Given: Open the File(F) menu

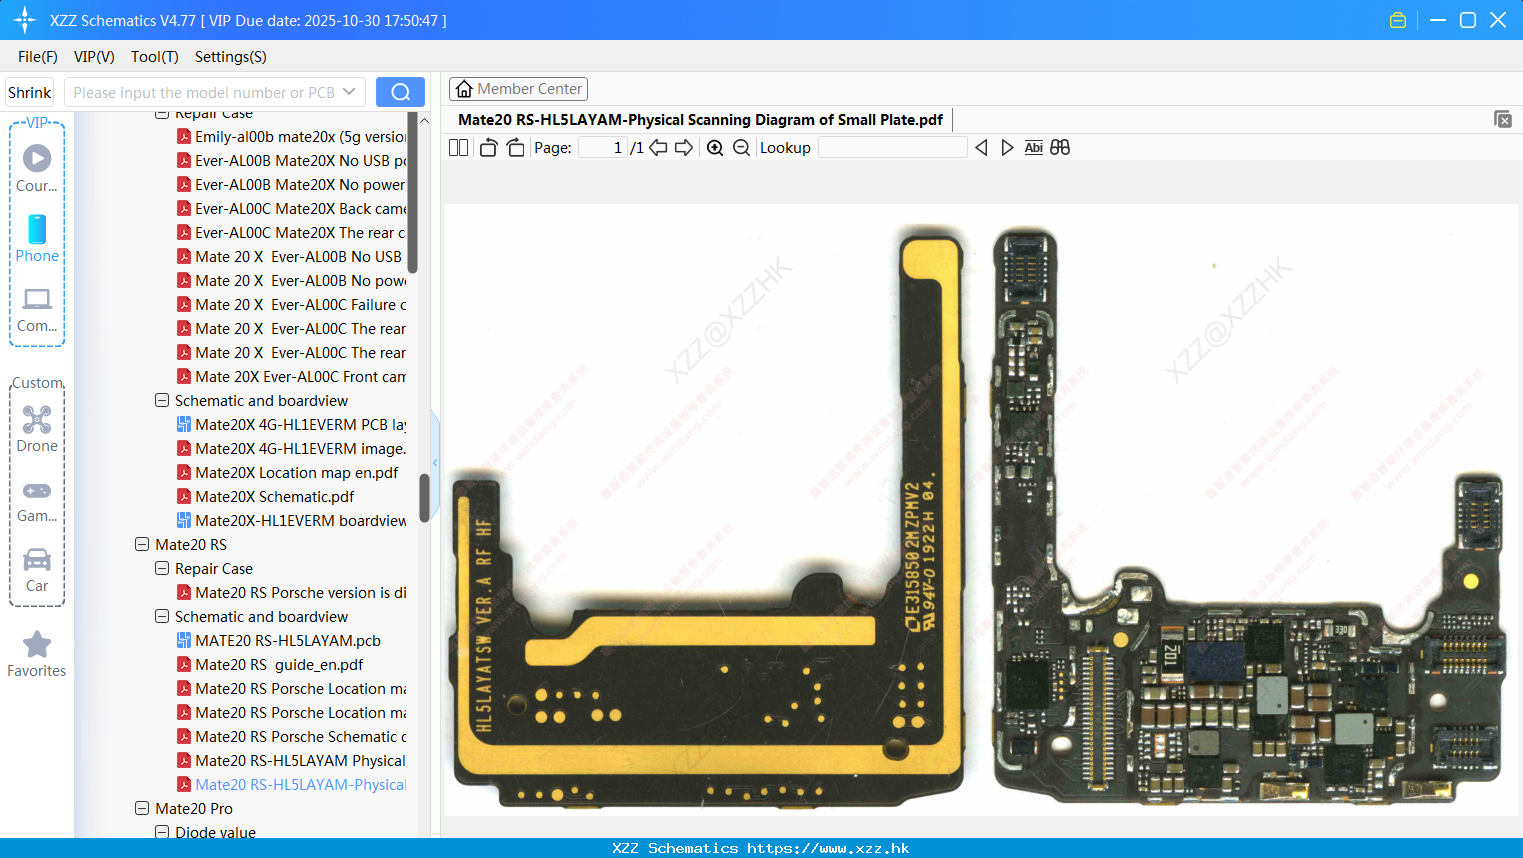Looking at the screenshot, I should (x=38, y=57).
